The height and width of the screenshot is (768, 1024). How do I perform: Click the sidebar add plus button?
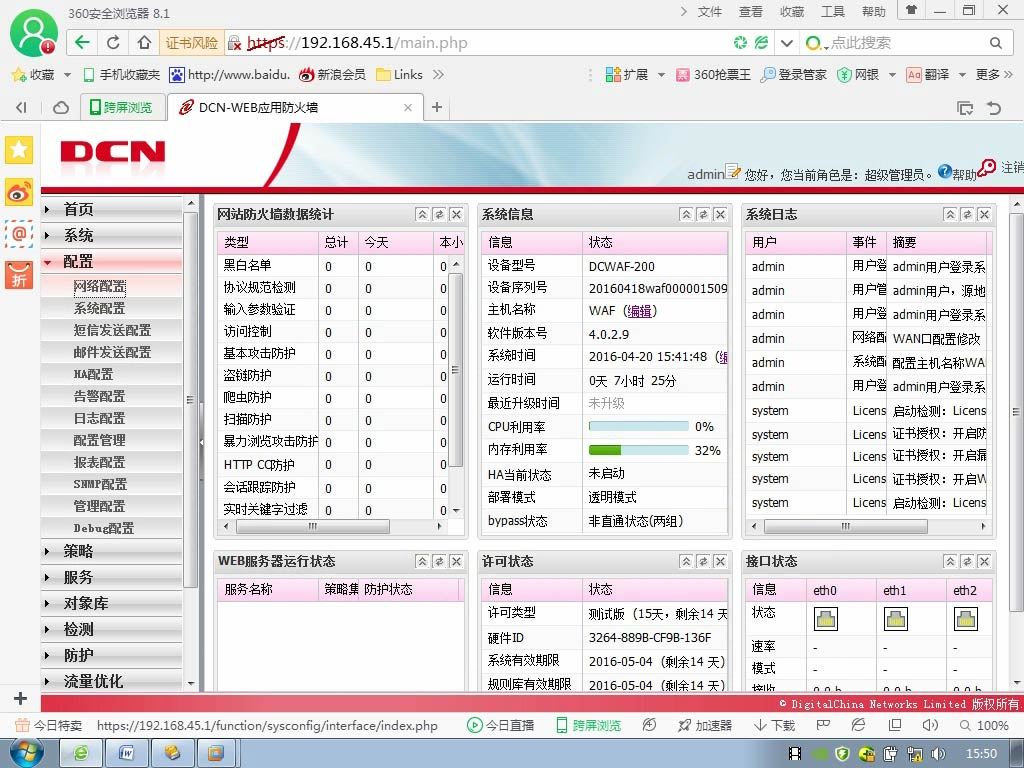coord(20,698)
